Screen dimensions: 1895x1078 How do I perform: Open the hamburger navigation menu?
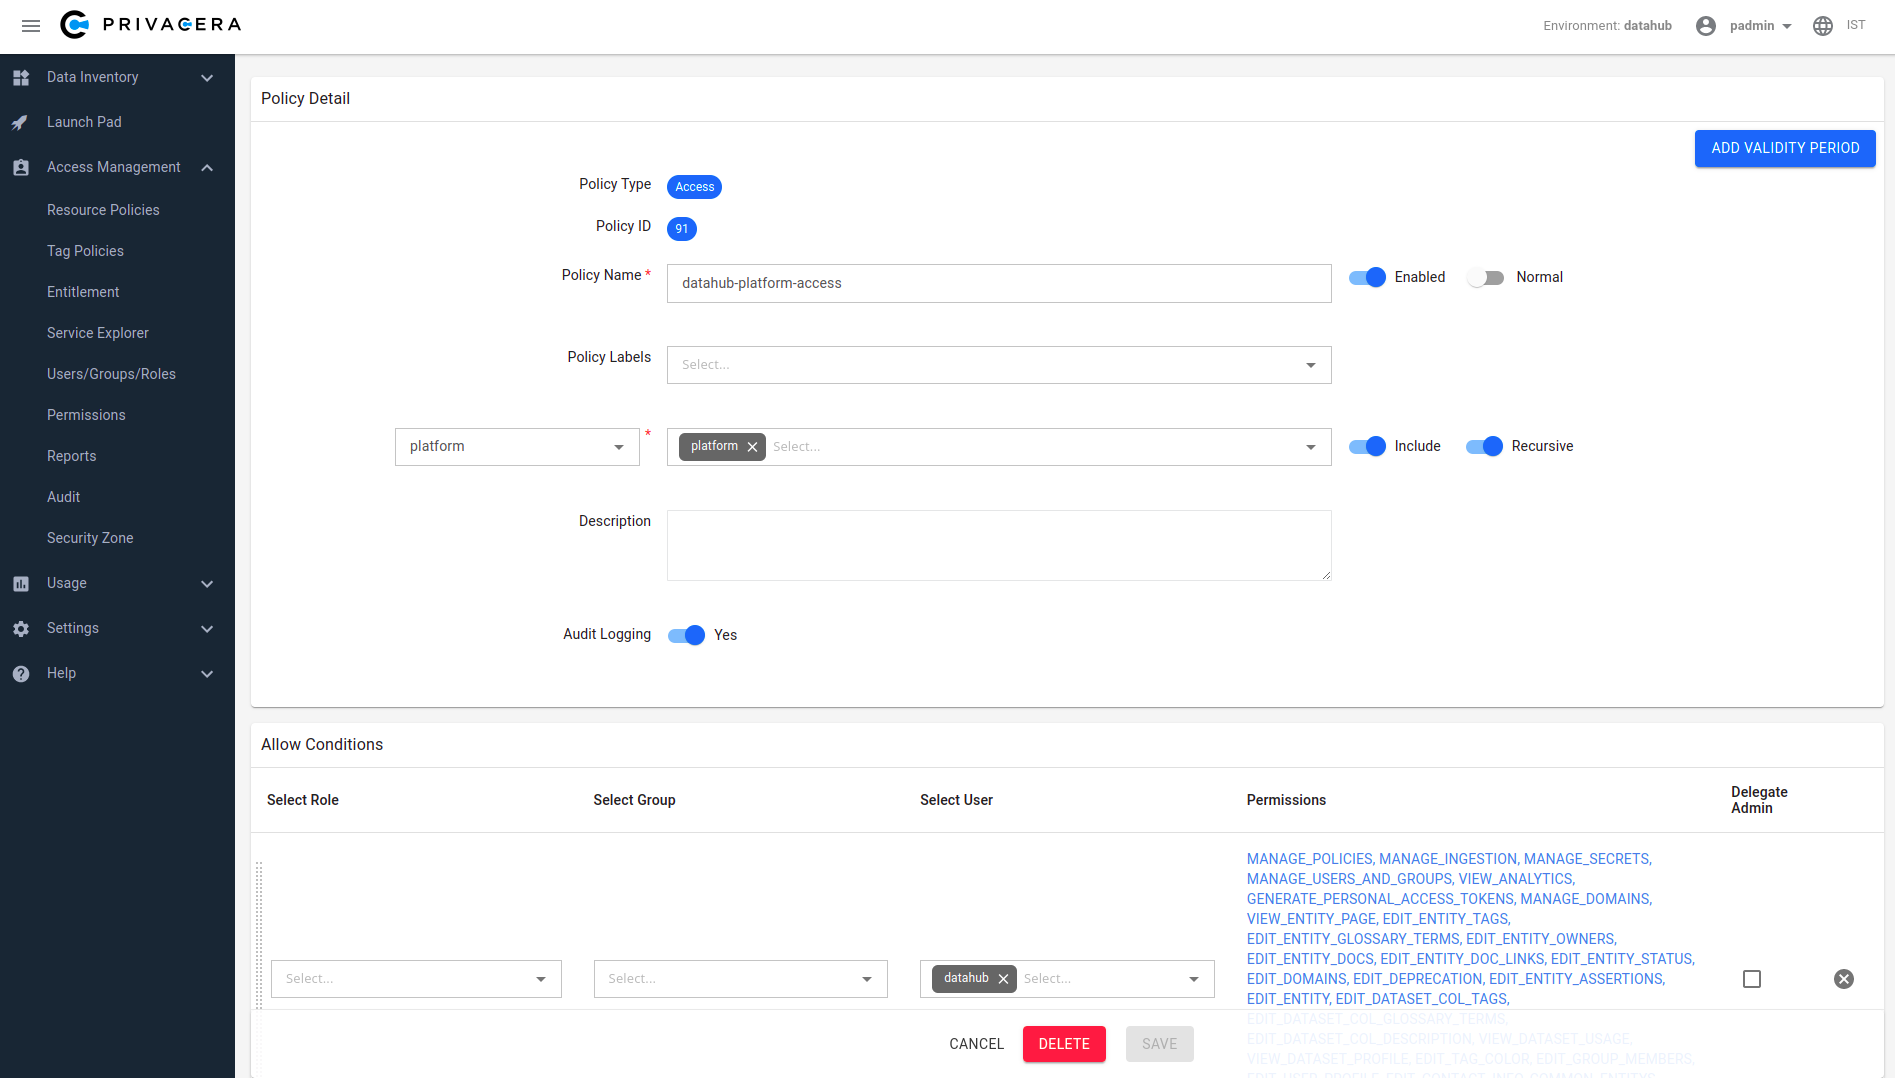click(30, 26)
